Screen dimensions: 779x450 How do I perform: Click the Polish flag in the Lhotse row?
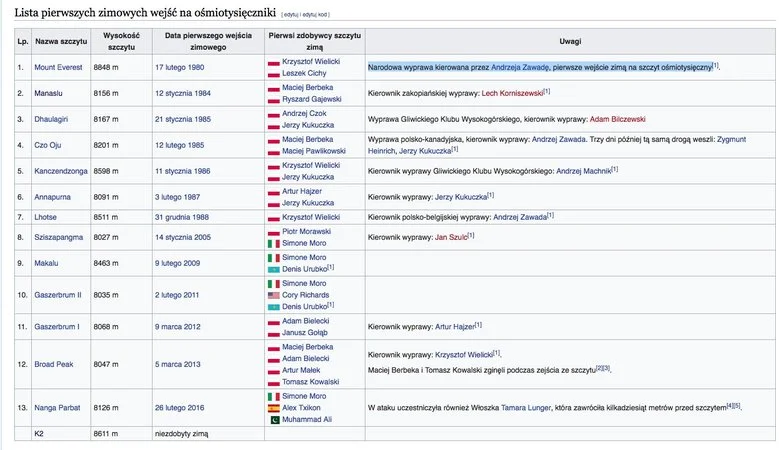274,218
